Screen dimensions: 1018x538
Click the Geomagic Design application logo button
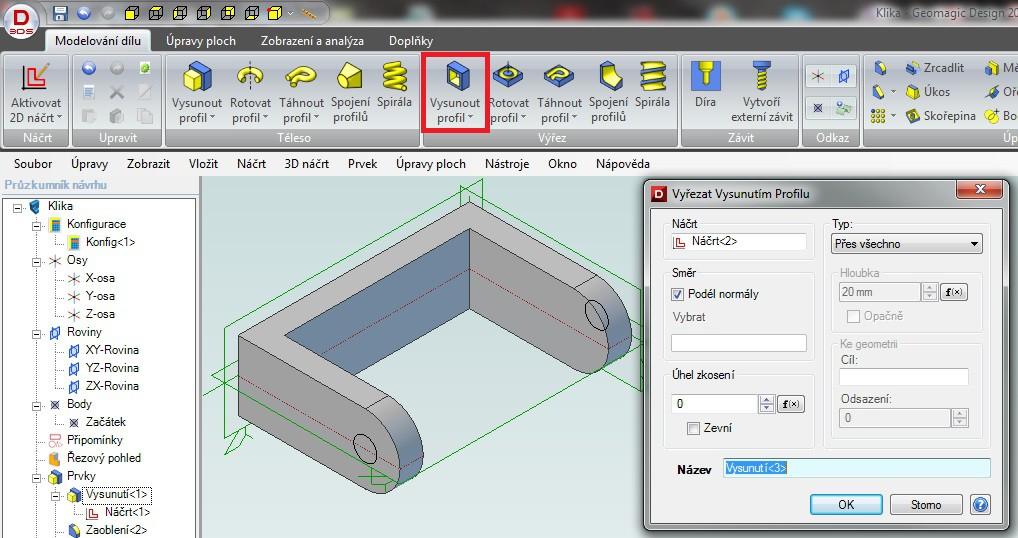[x=20, y=21]
